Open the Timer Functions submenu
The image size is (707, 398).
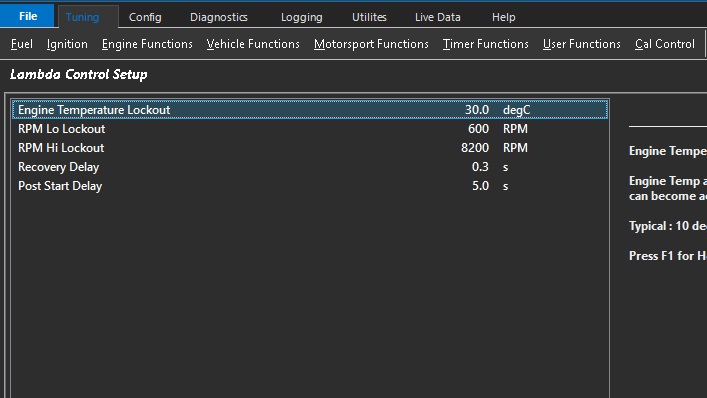coord(486,44)
